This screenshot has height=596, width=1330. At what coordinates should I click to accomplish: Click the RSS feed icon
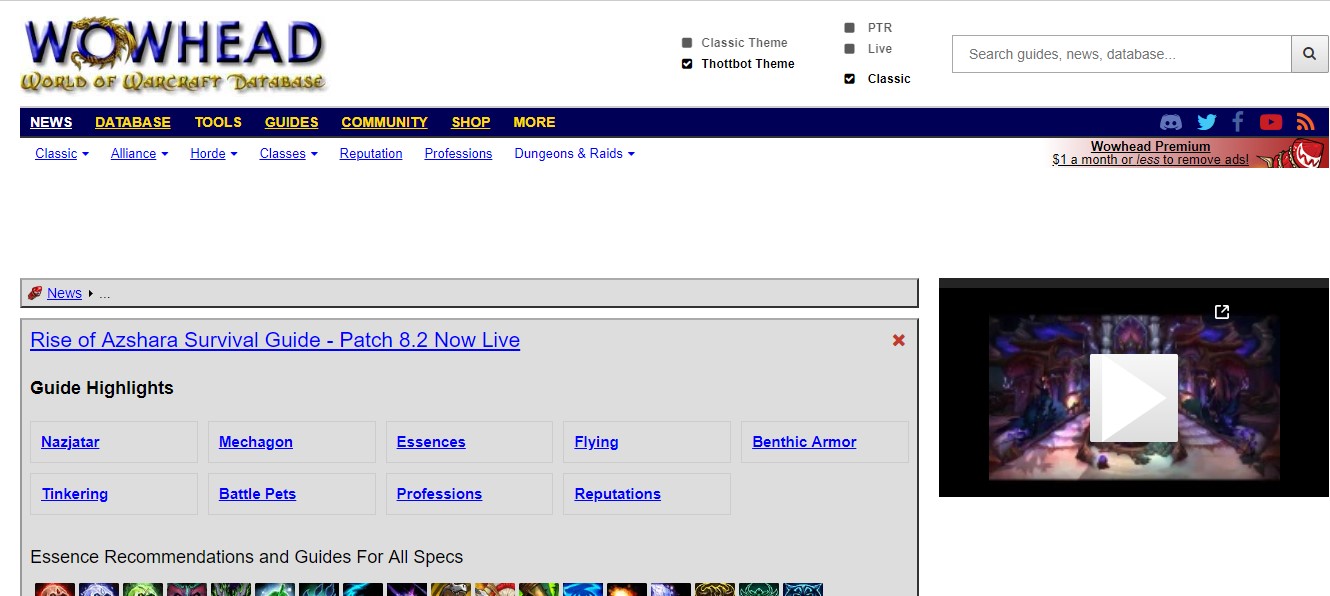pos(1305,122)
